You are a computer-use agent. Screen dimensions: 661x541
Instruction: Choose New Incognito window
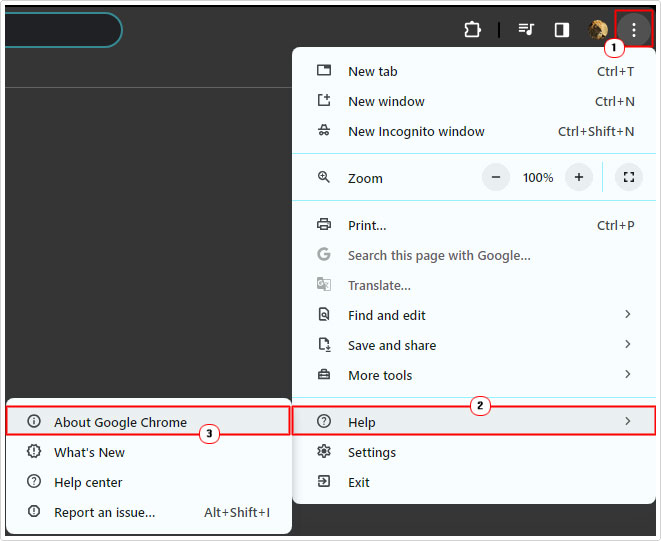click(474, 131)
